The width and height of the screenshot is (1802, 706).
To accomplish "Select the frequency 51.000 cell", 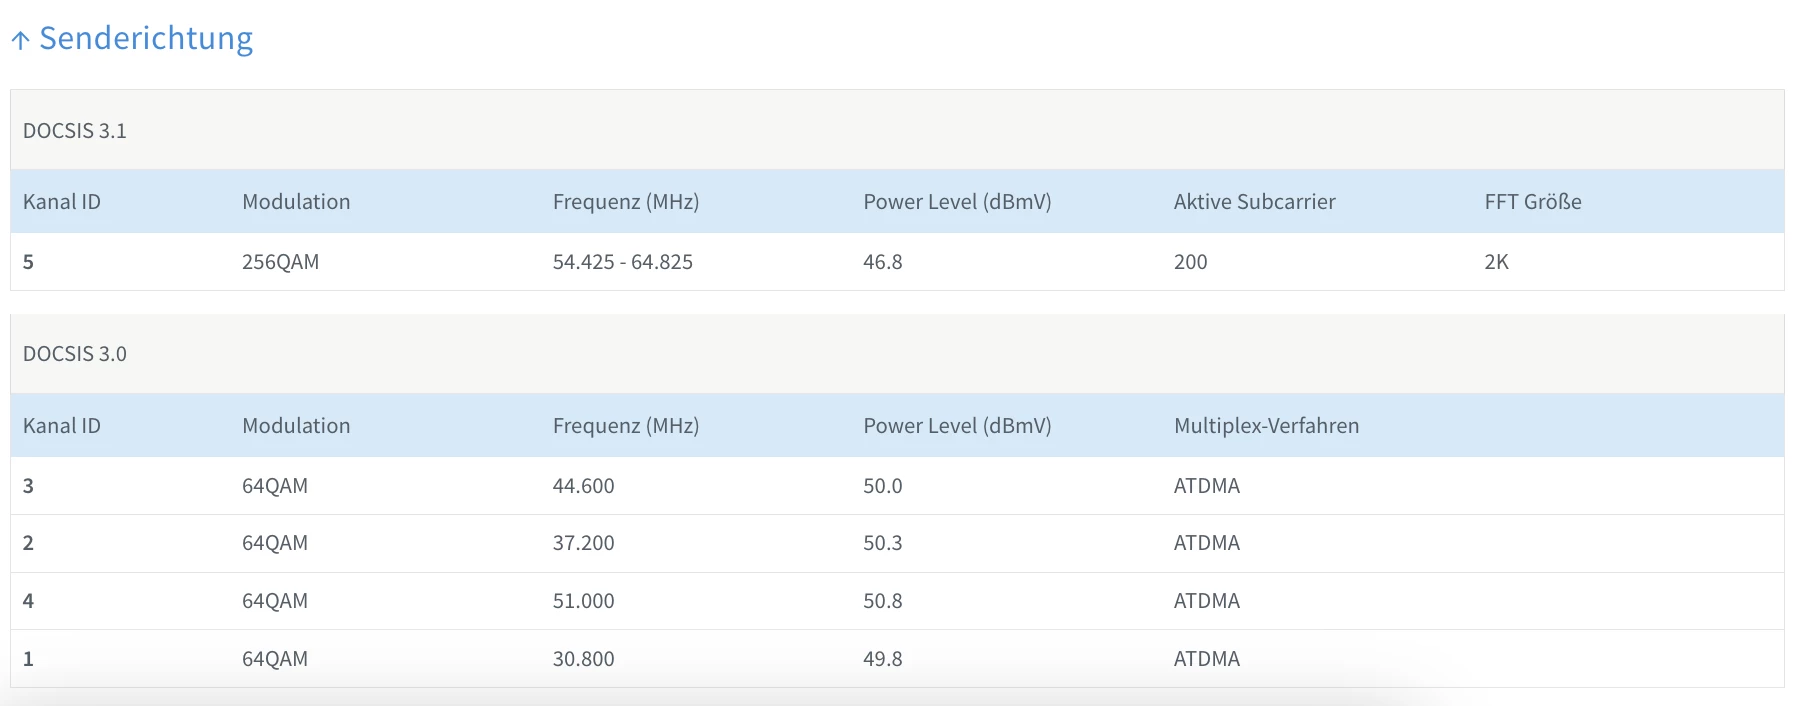I will [583, 601].
